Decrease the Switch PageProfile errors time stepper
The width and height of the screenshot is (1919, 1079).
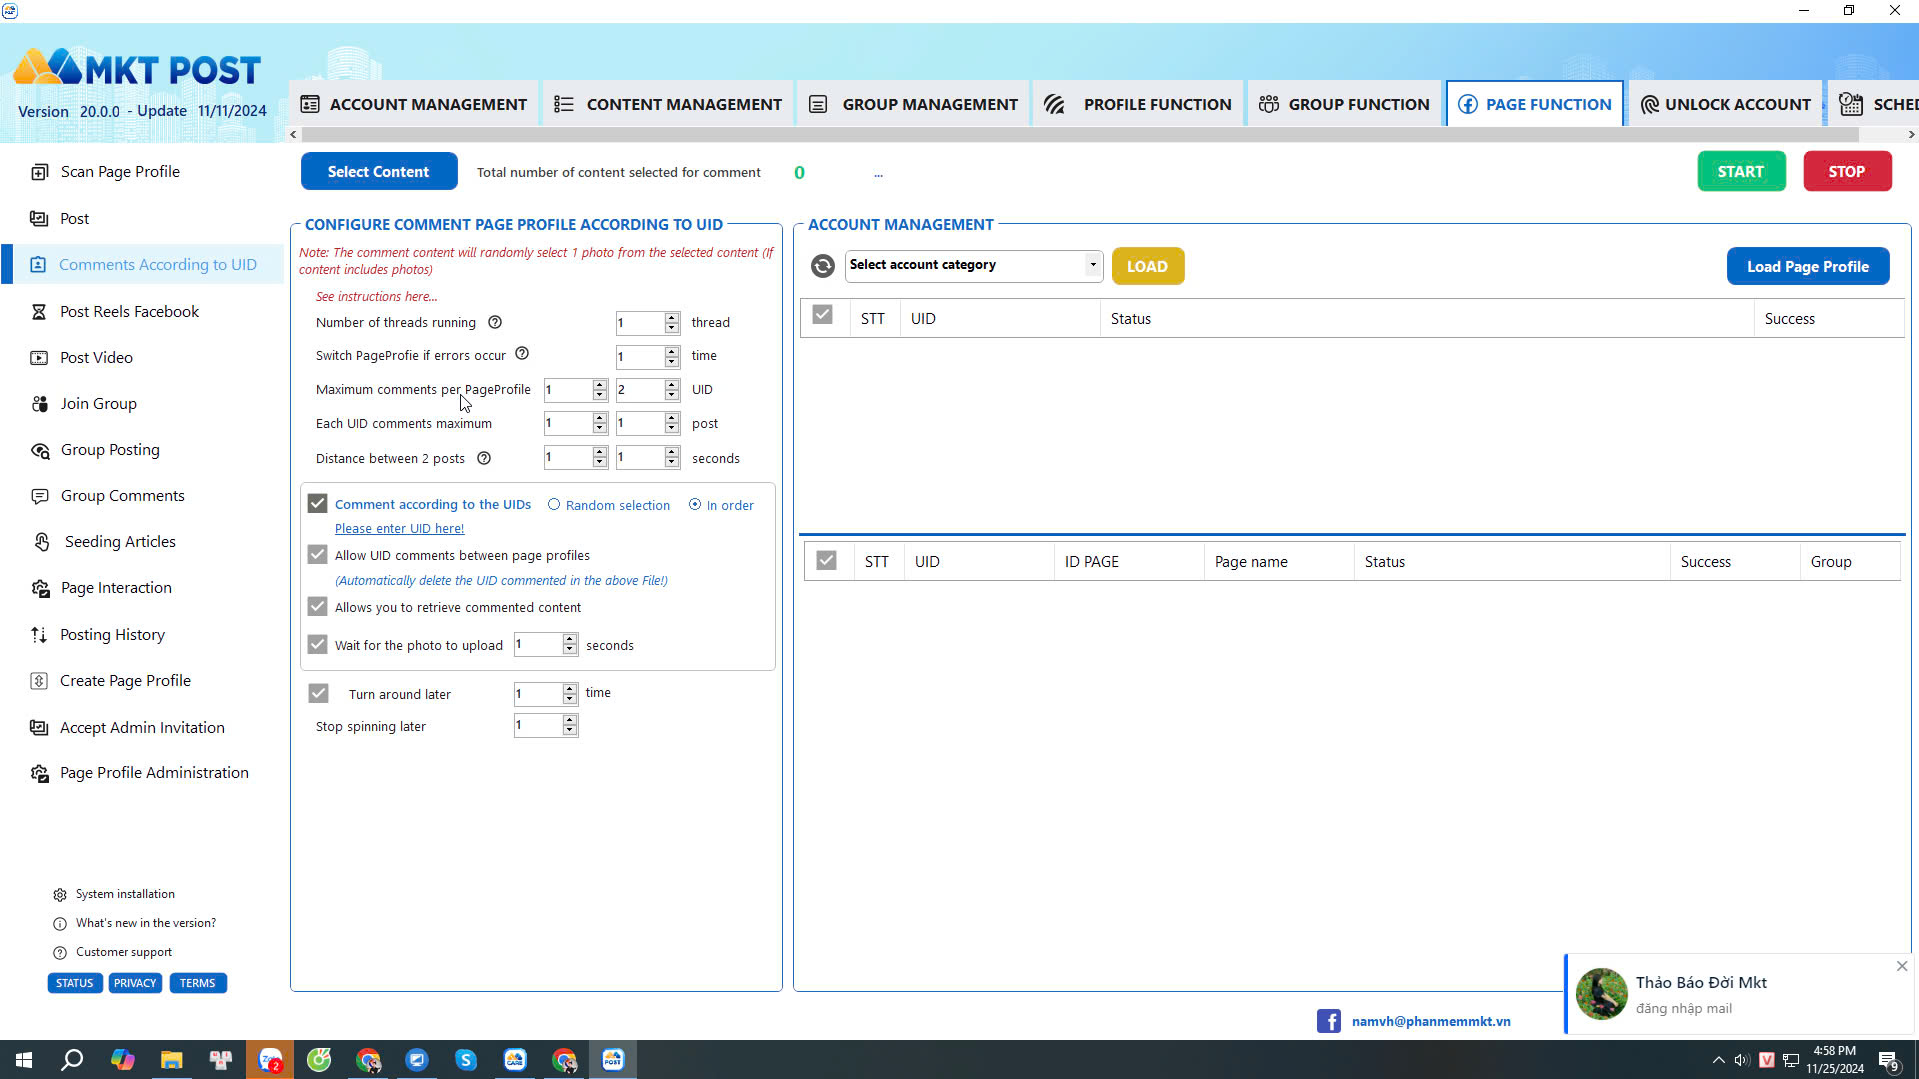(672, 362)
